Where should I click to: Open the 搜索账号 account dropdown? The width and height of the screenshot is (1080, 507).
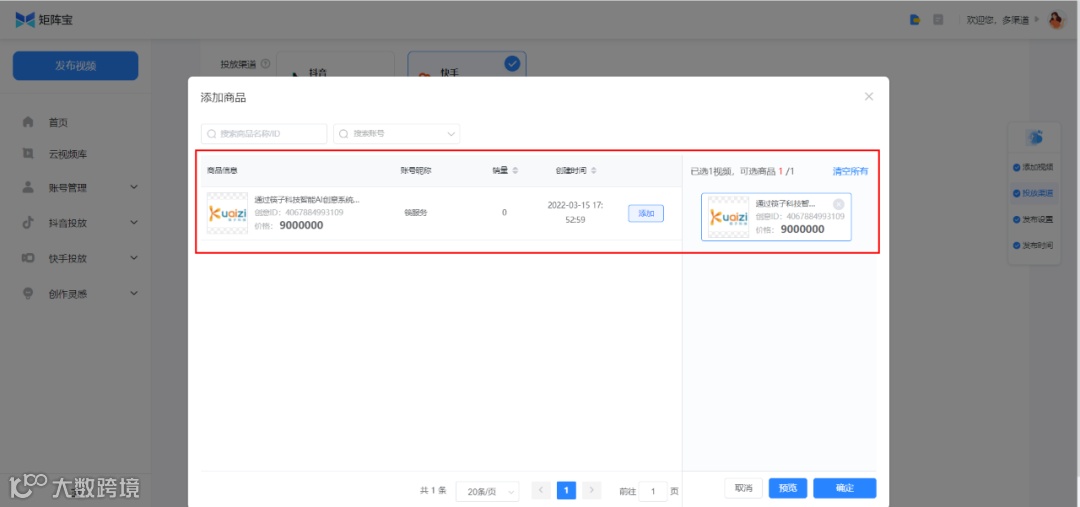(396, 134)
